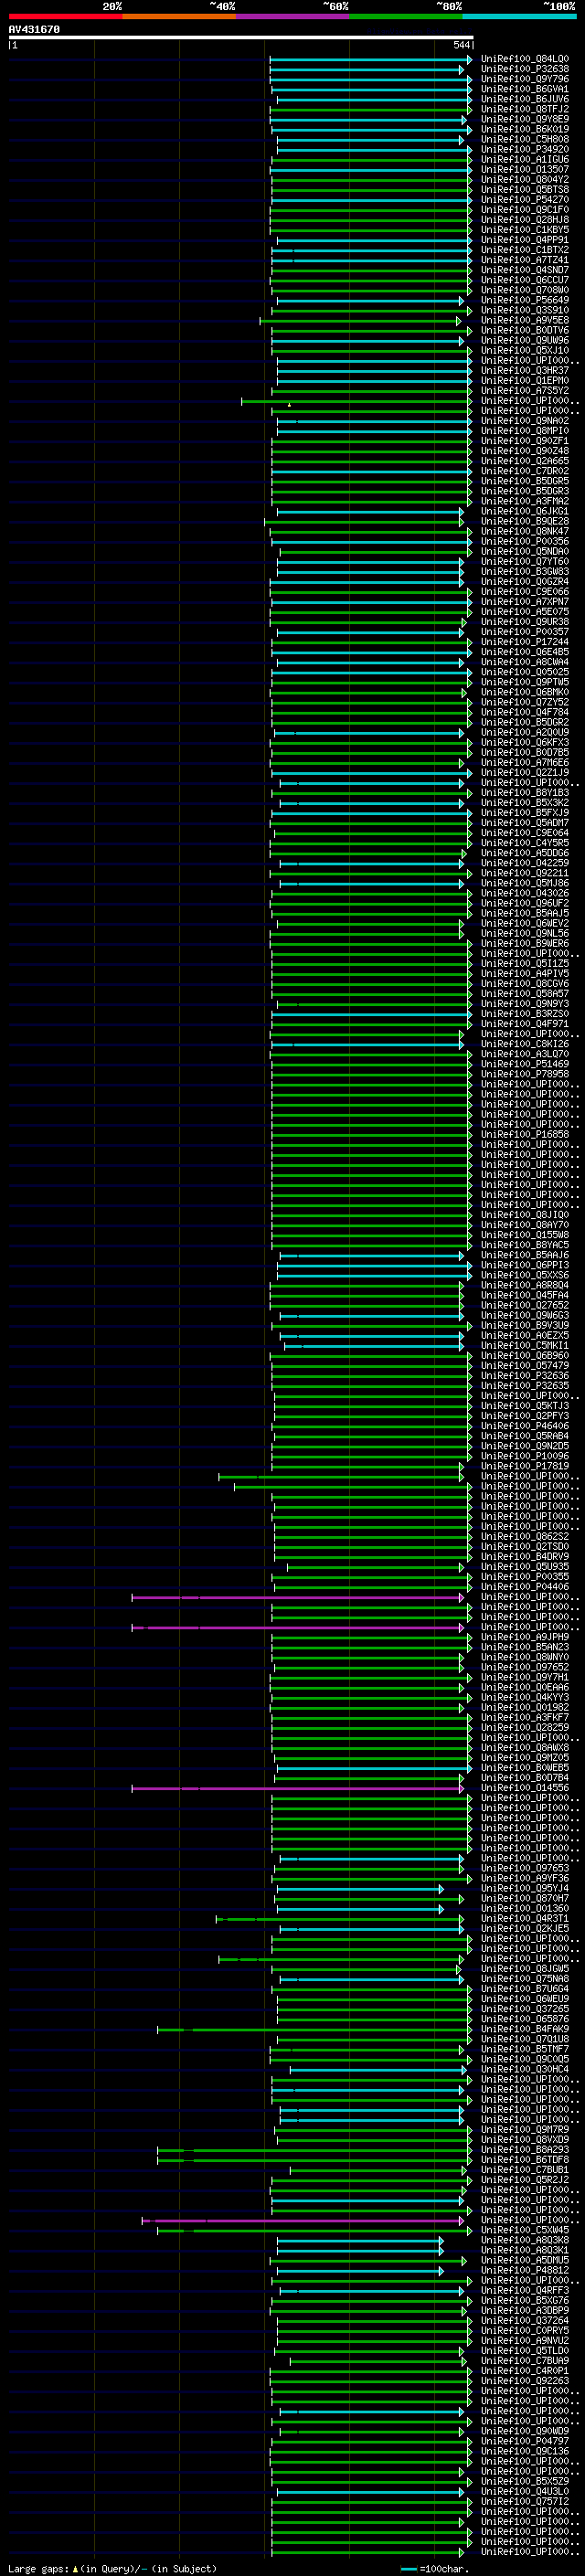Open hit UniRef100_Q84LQ0
This screenshot has height=2576, width=585.
tap(524, 59)
